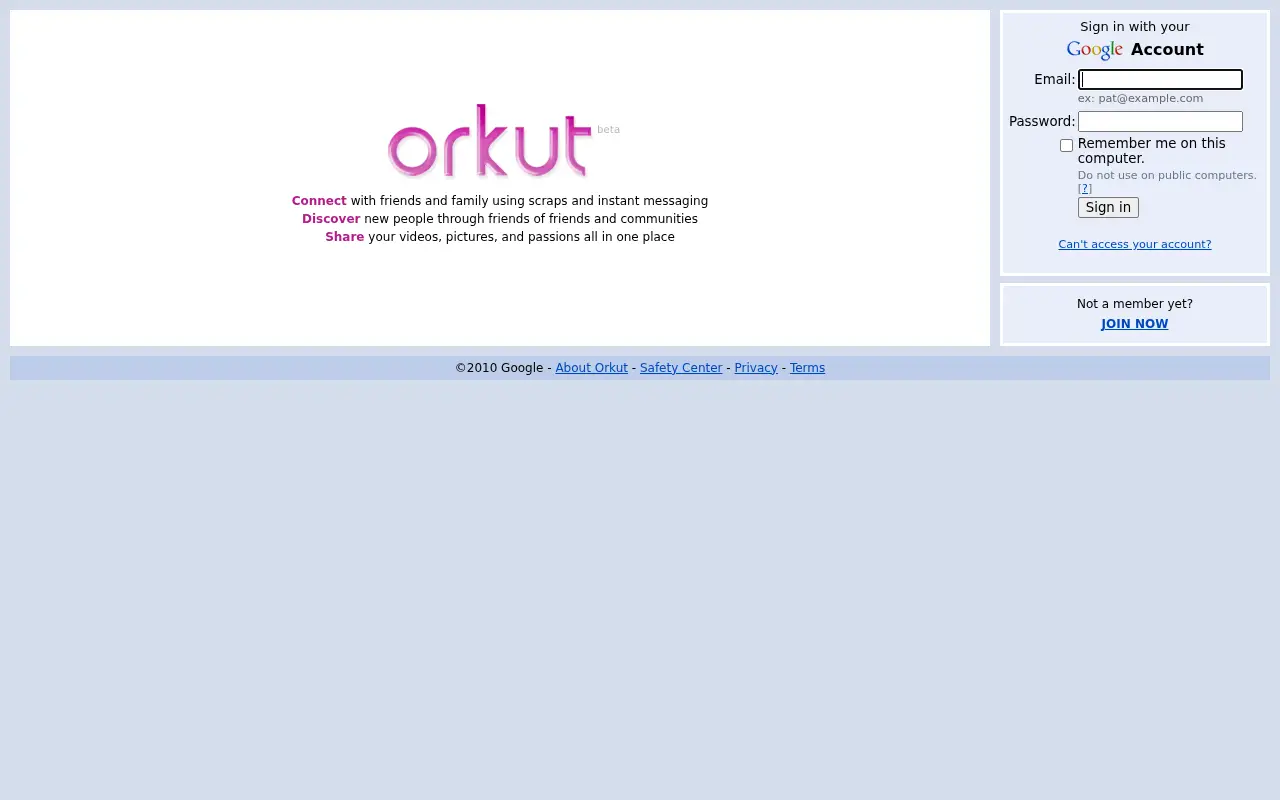Click the 'Share' heading word

[x=345, y=237]
